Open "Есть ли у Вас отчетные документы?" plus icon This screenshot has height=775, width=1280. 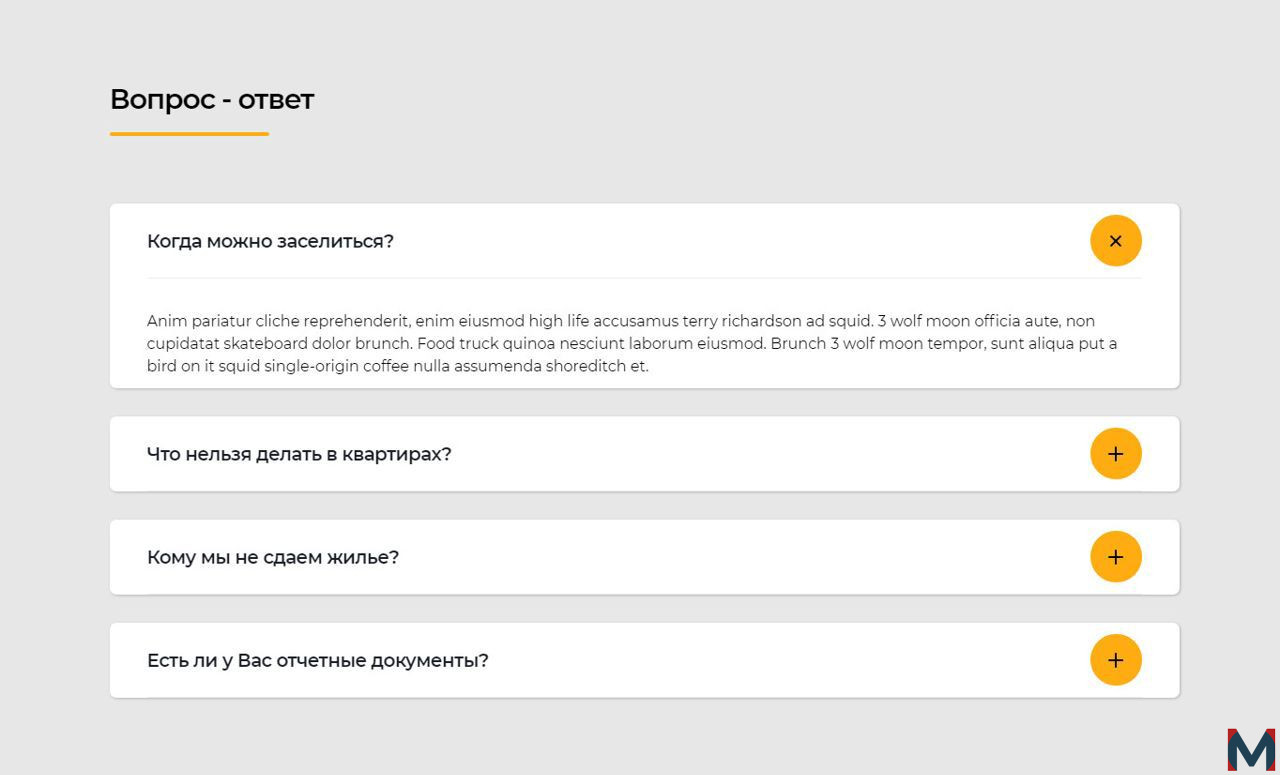pos(1116,660)
